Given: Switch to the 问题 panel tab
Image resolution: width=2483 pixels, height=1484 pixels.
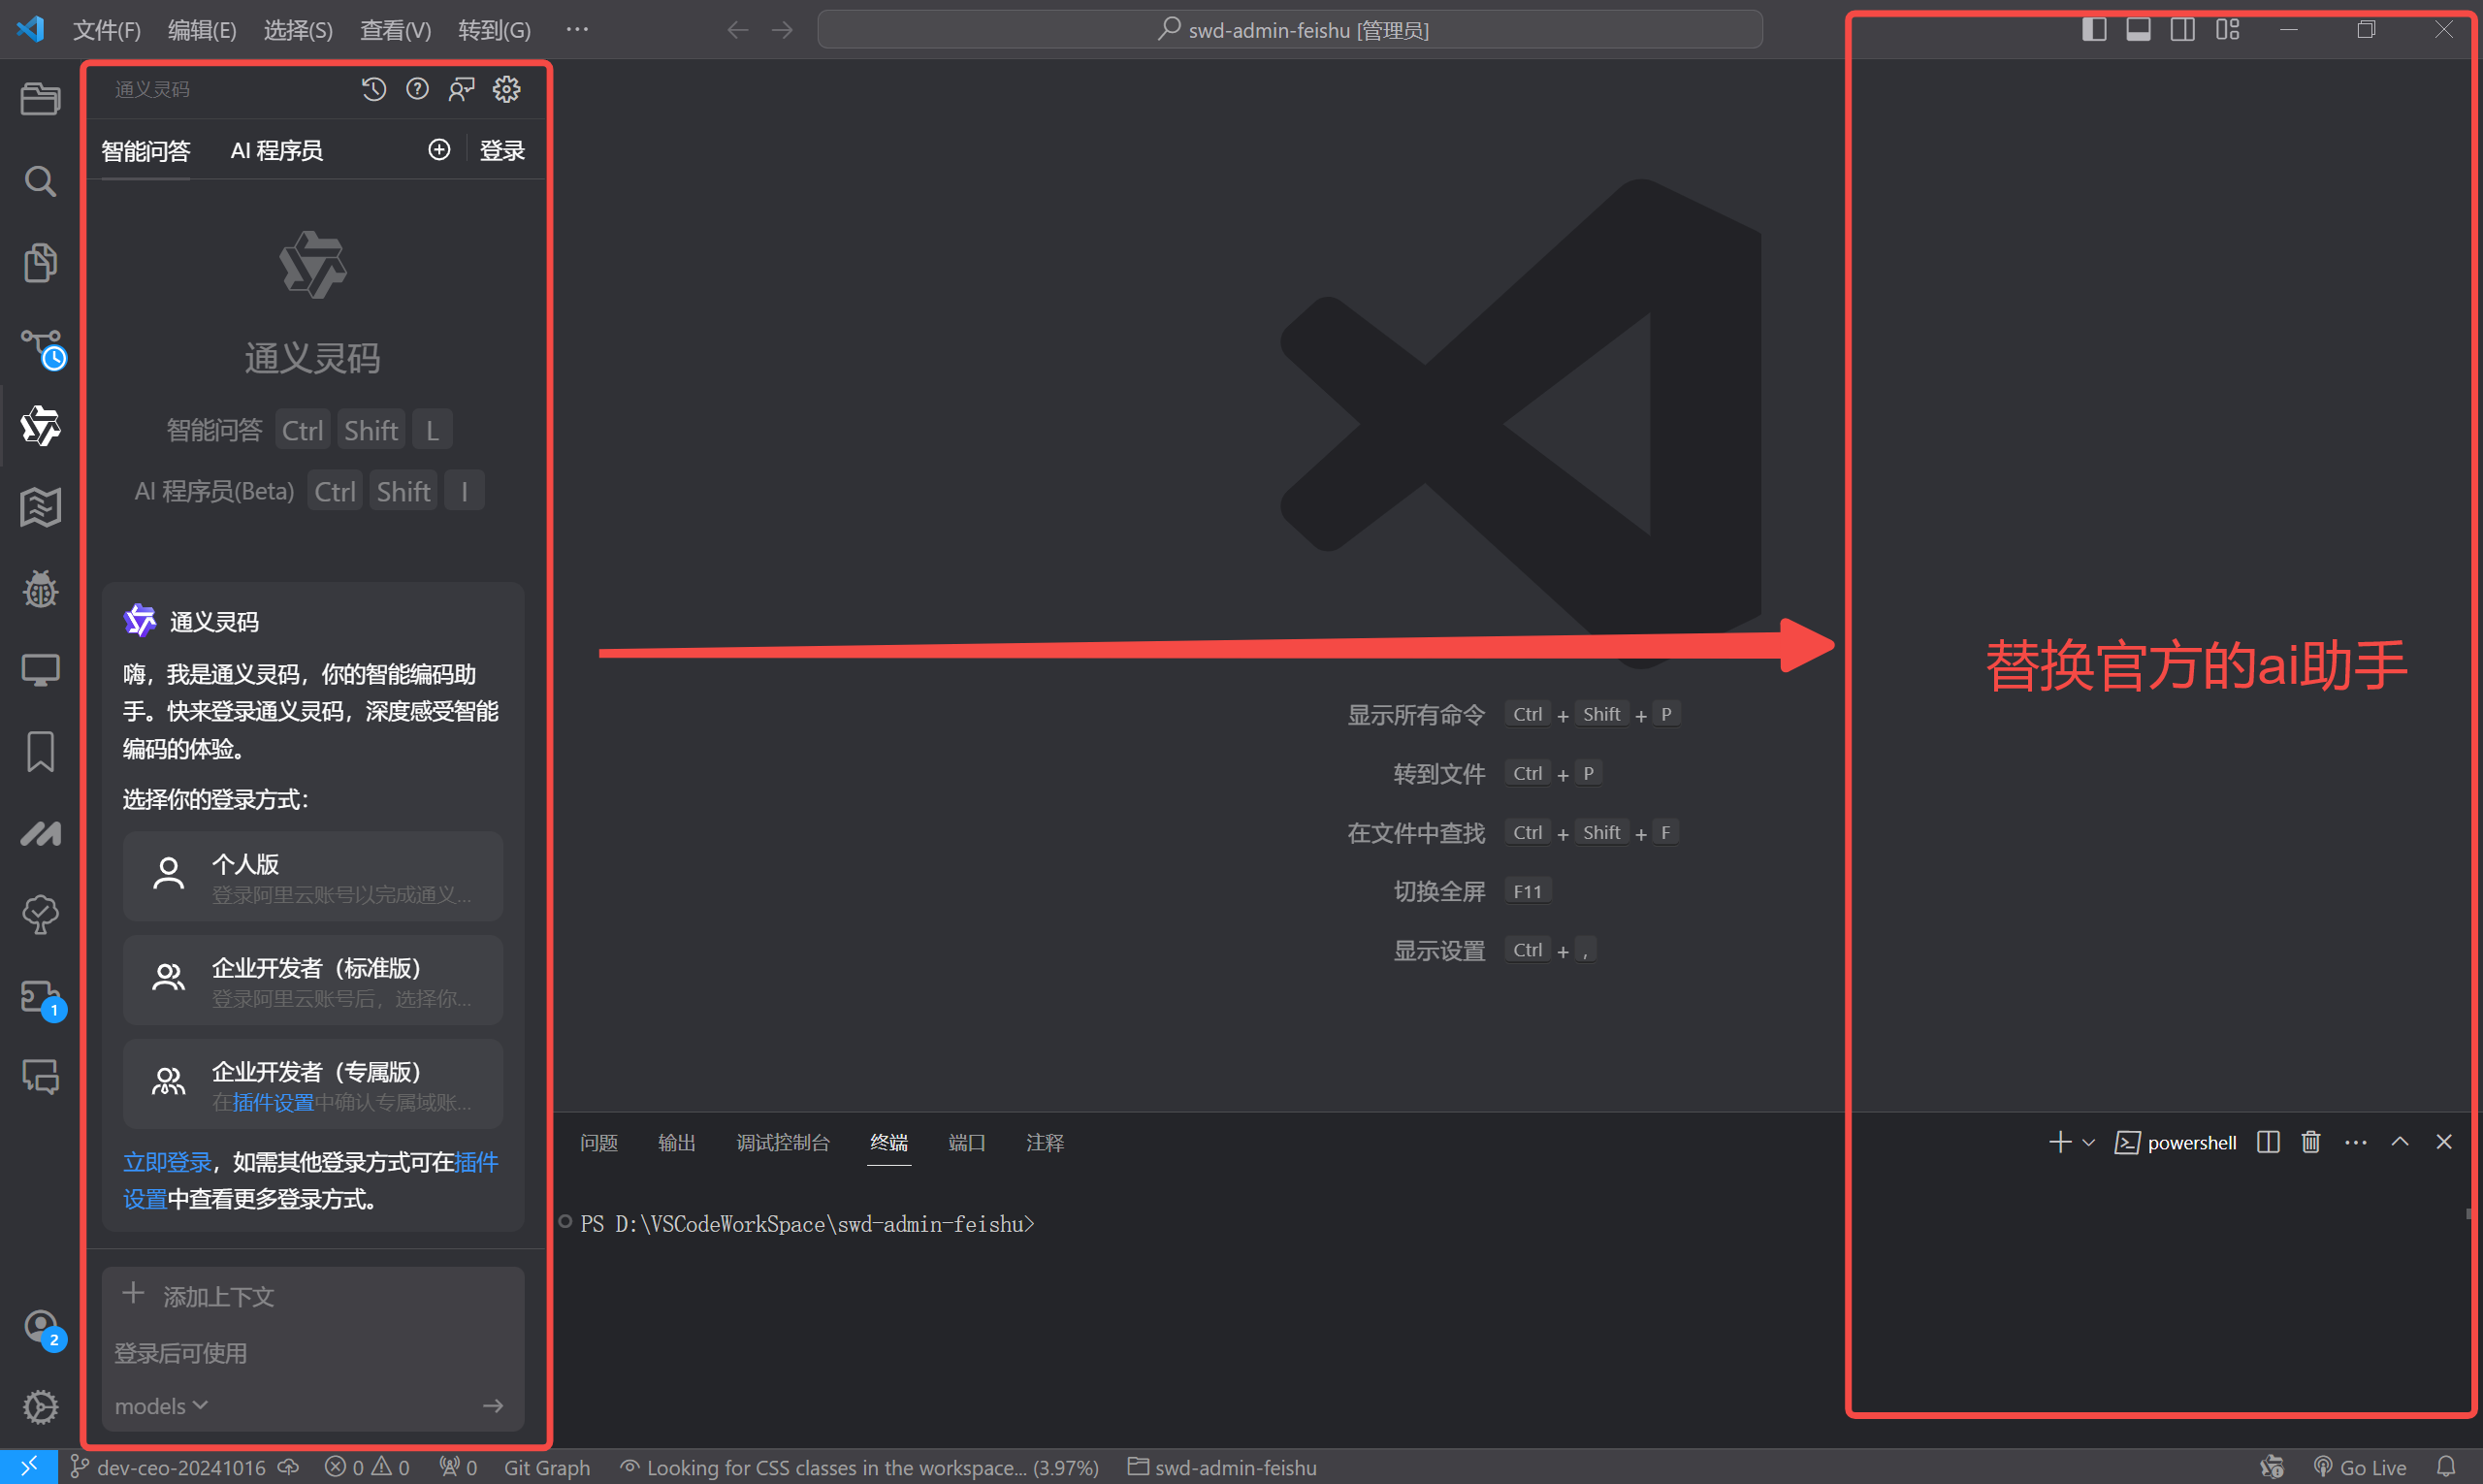Looking at the screenshot, I should pos(599,1142).
